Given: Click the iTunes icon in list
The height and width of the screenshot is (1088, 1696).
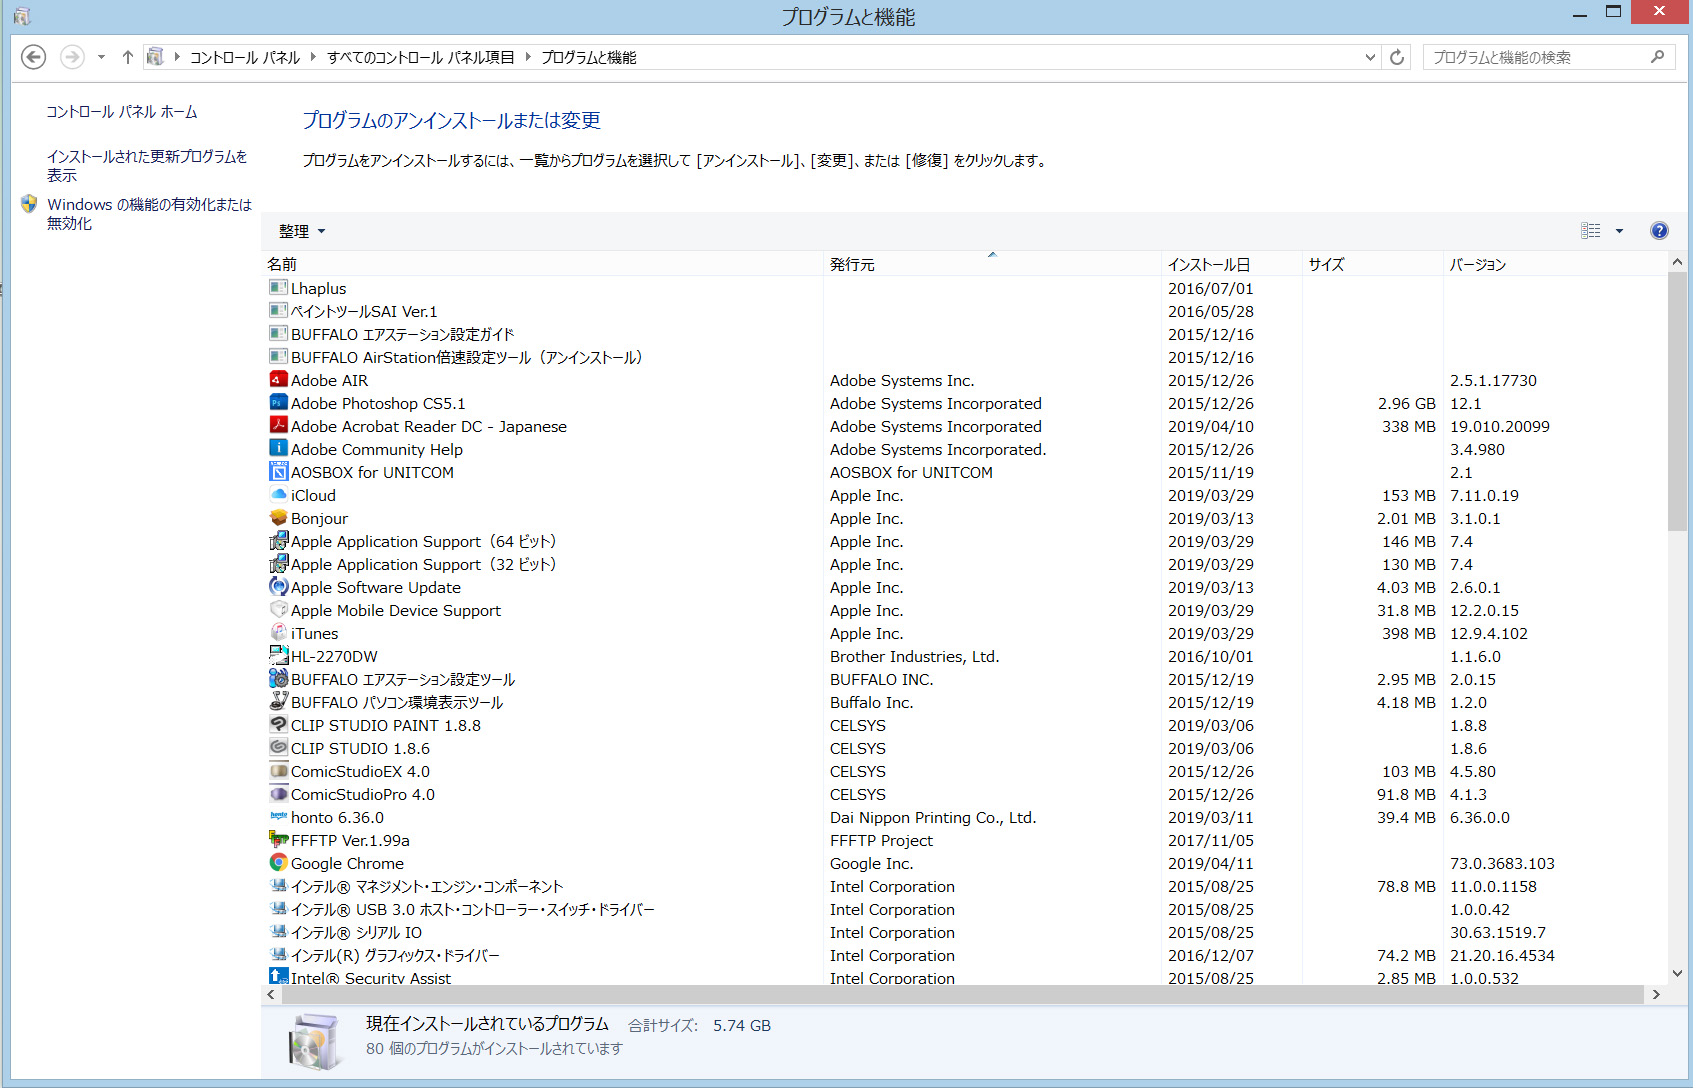Looking at the screenshot, I should click(x=278, y=633).
